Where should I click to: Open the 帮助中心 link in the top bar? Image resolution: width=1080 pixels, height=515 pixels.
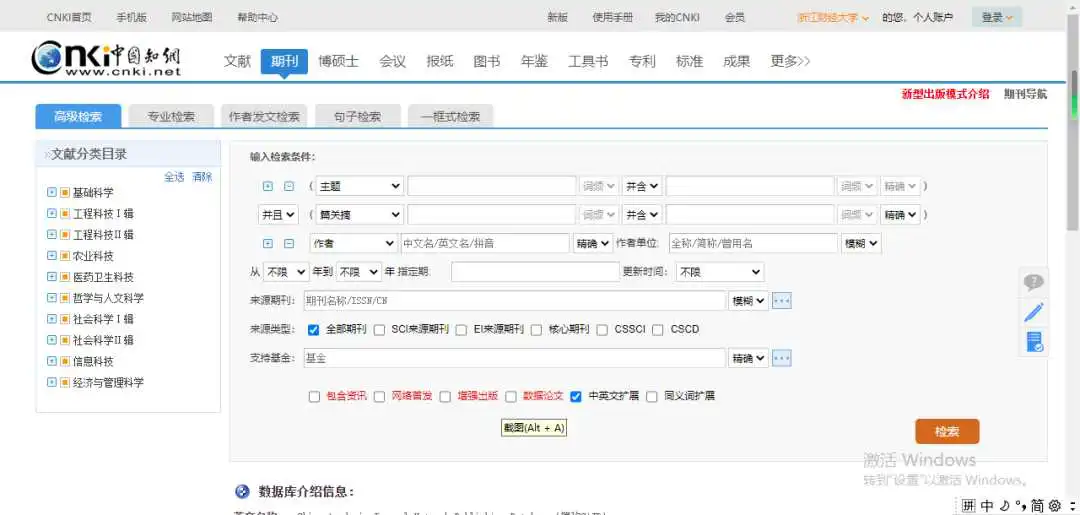click(x=258, y=17)
